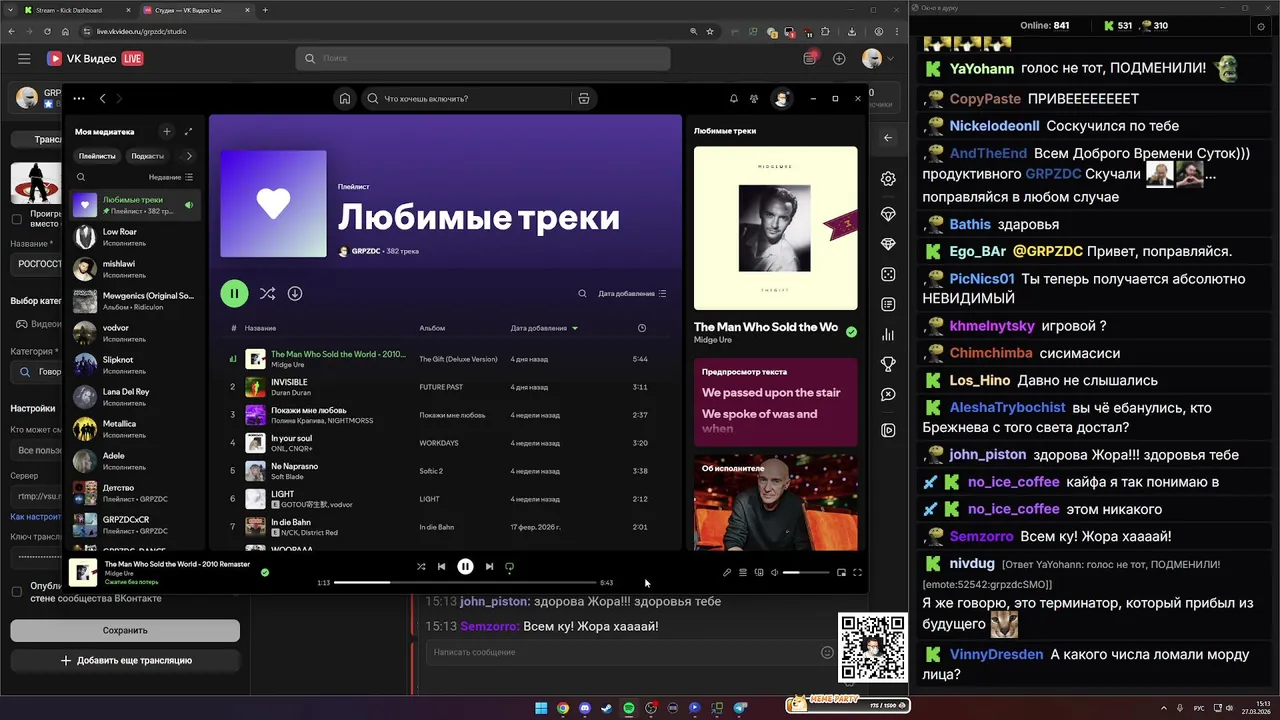Open Spotify notifications bell
1280x720 pixels.
click(734, 98)
